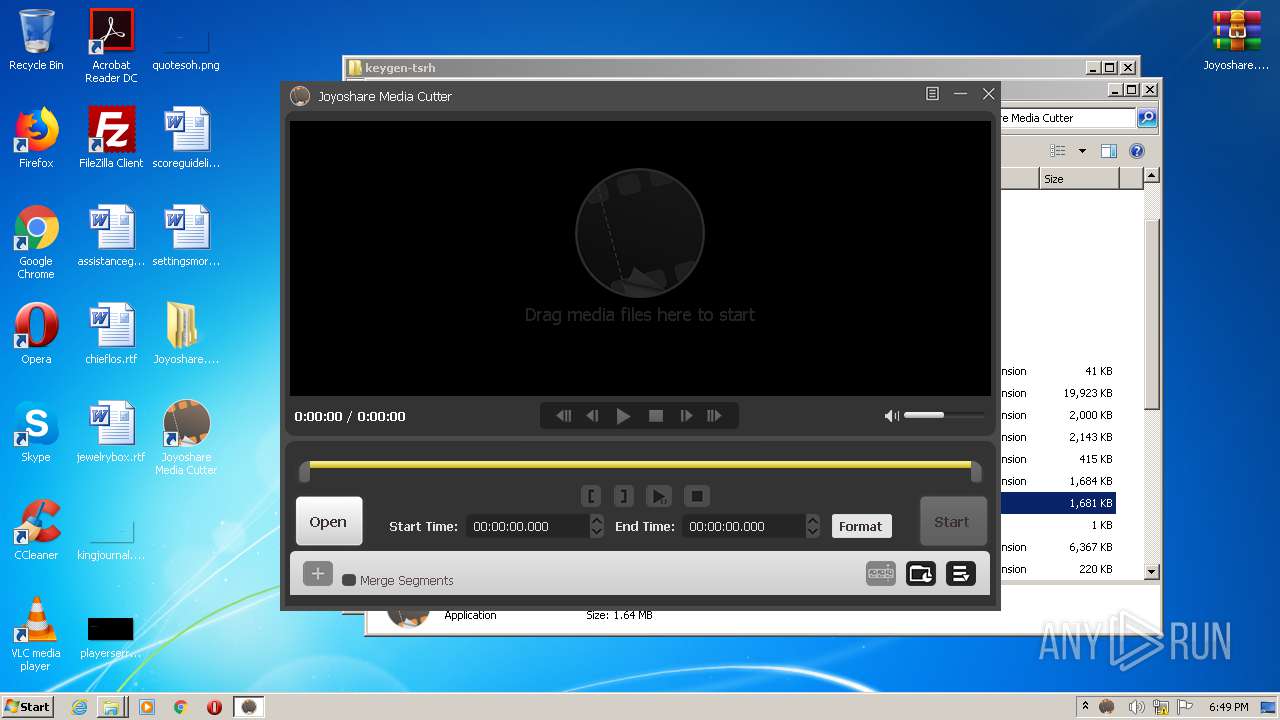Image resolution: width=1280 pixels, height=720 pixels.
Task: Click the taskbar clock showing 6:49 PM
Action: (x=1228, y=707)
